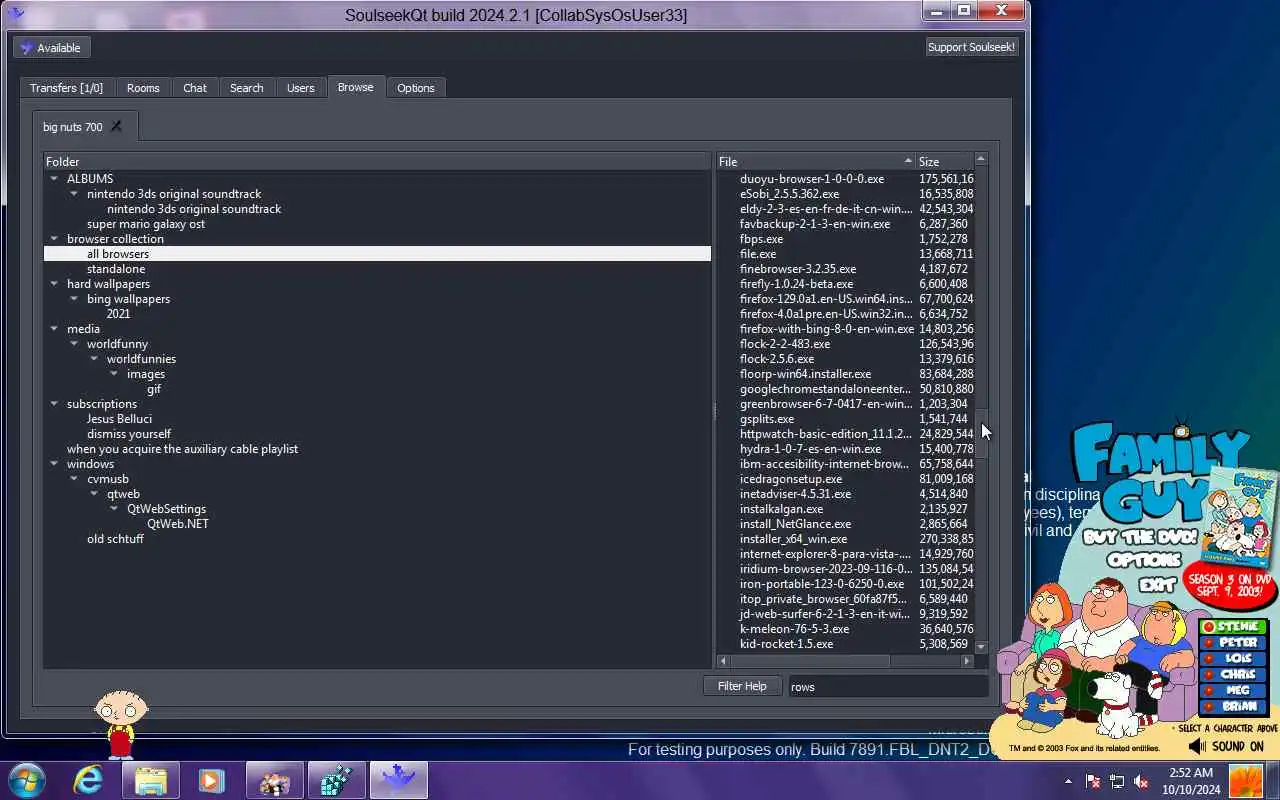1280x800 pixels.
Task: Click the file filter input field
Action: [x=888, y=686]
